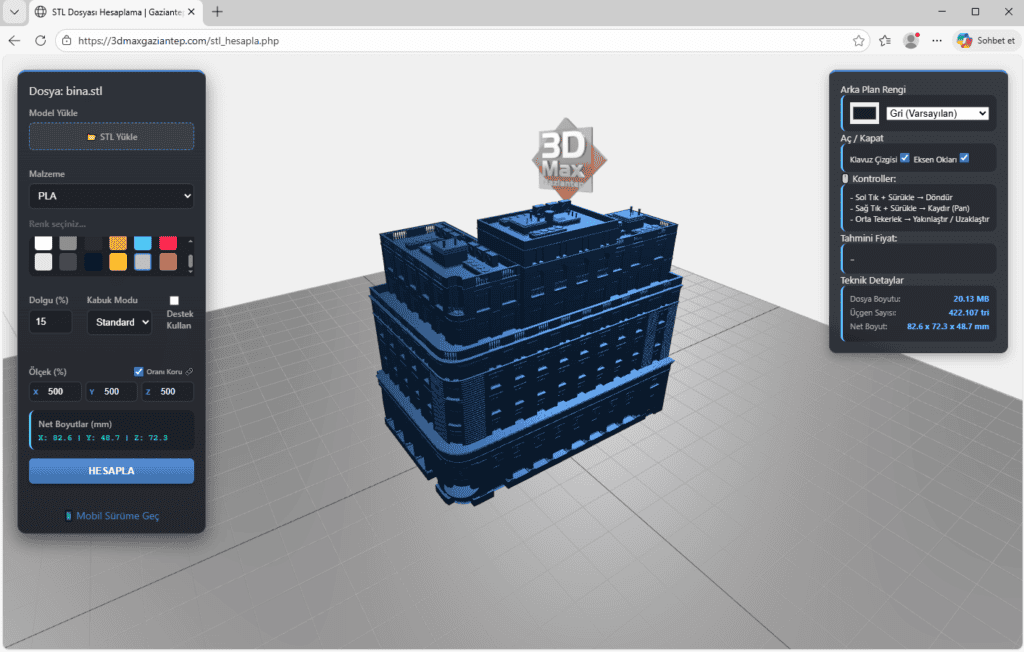Pick the red color swatch
This screenshot has height=652, width=1024.
[168, 243]
